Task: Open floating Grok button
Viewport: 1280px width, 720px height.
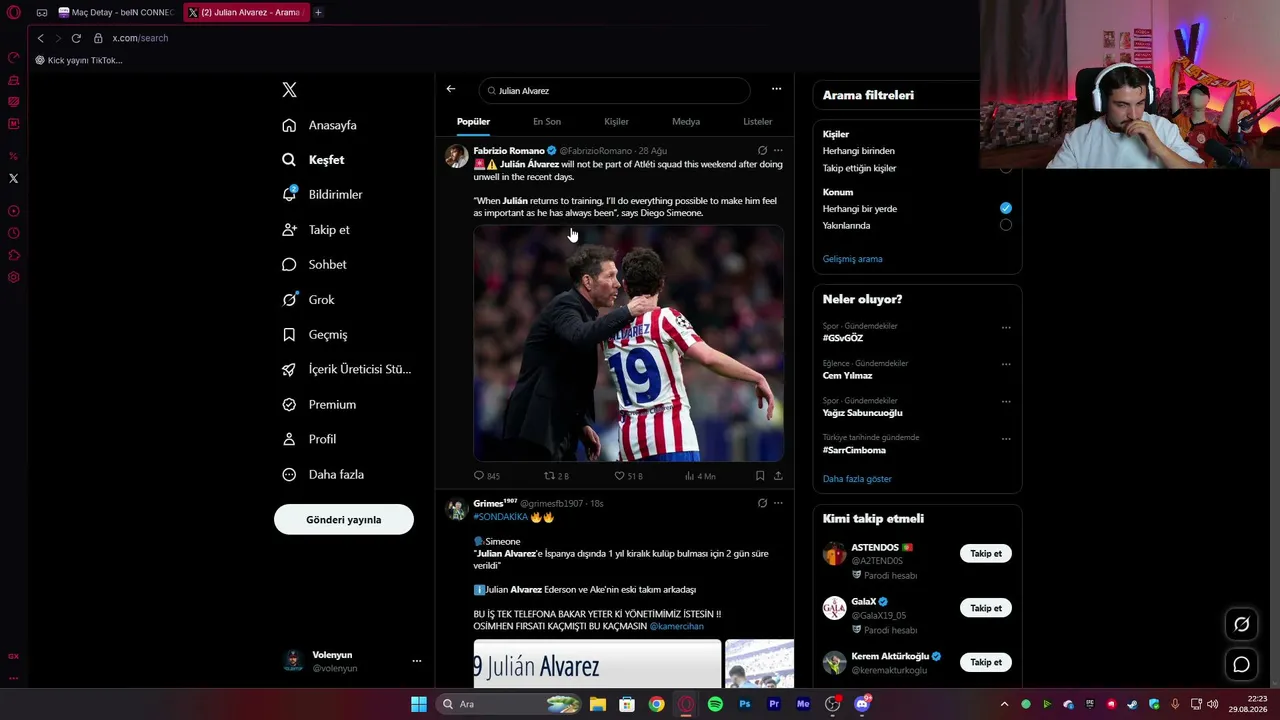Action: point(1241,624)
